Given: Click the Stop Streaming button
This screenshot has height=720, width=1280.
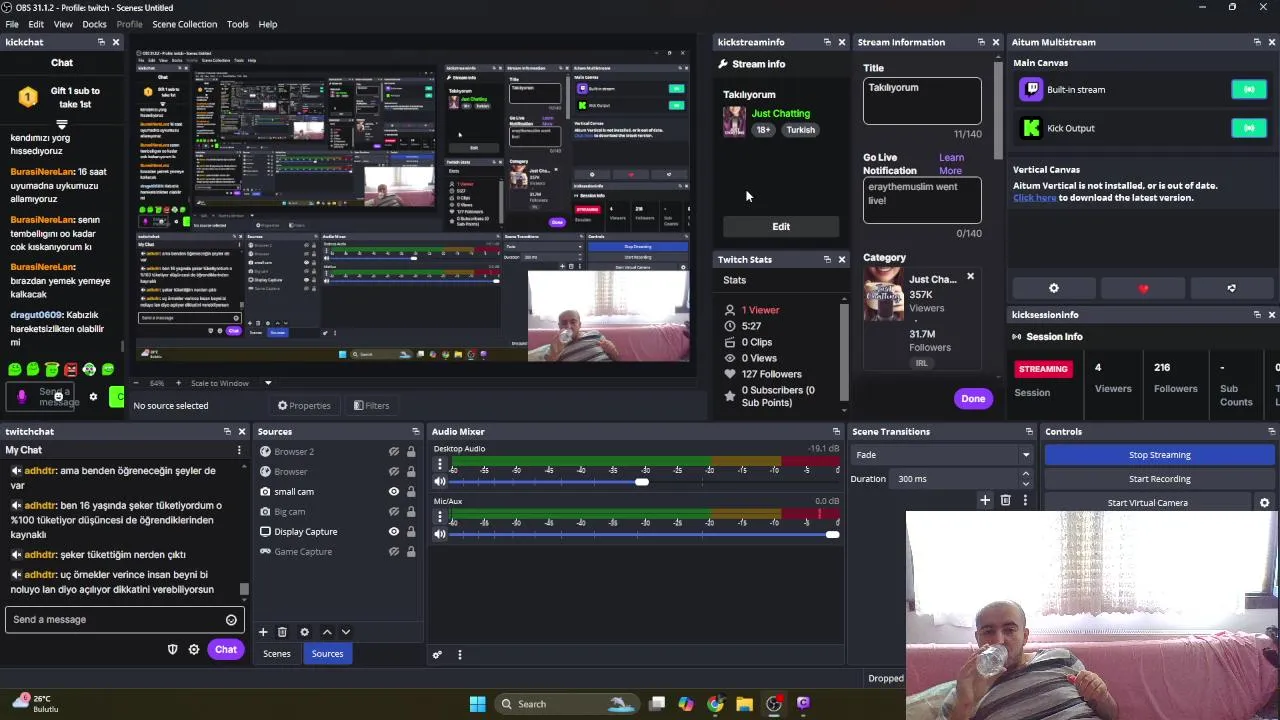Looking at the screenshot, I should point(1159,455).
